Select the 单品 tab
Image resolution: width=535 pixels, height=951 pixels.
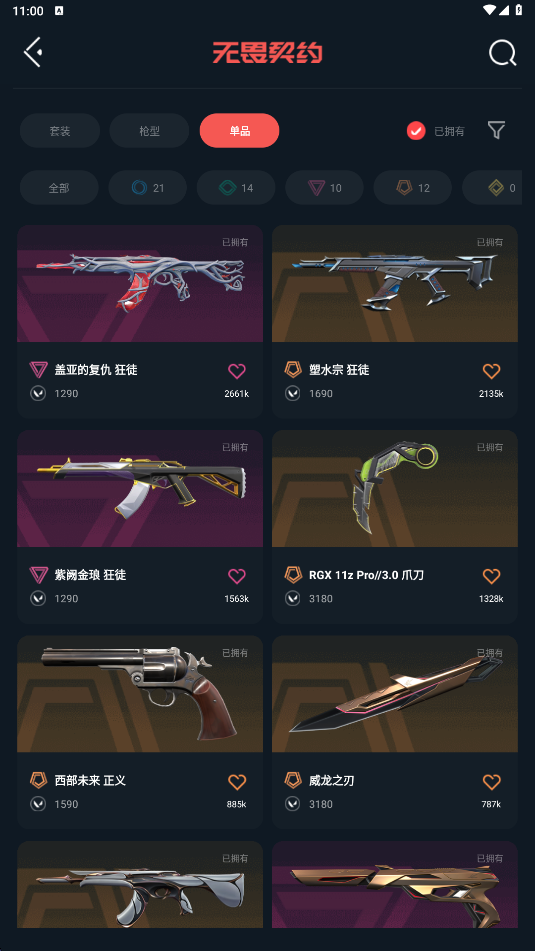pyautogui.click(x=240, y=130)
